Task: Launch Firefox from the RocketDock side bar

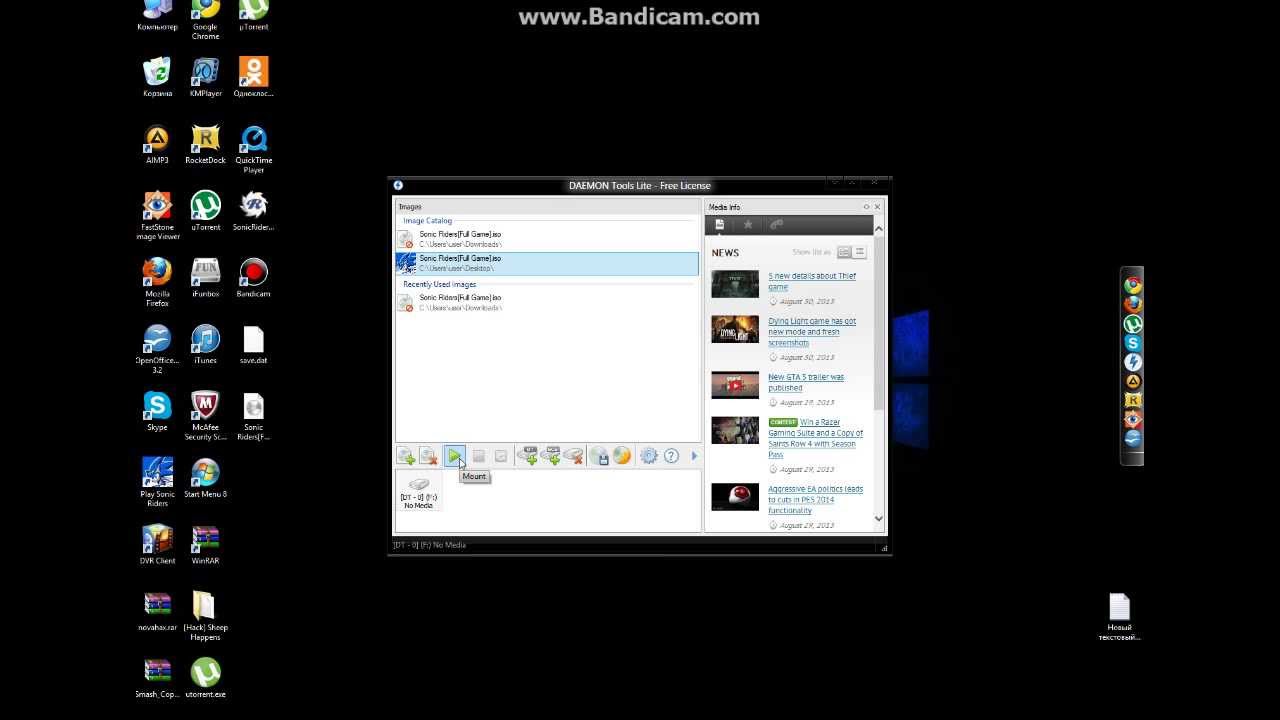Action: [x=1133, y=305]
